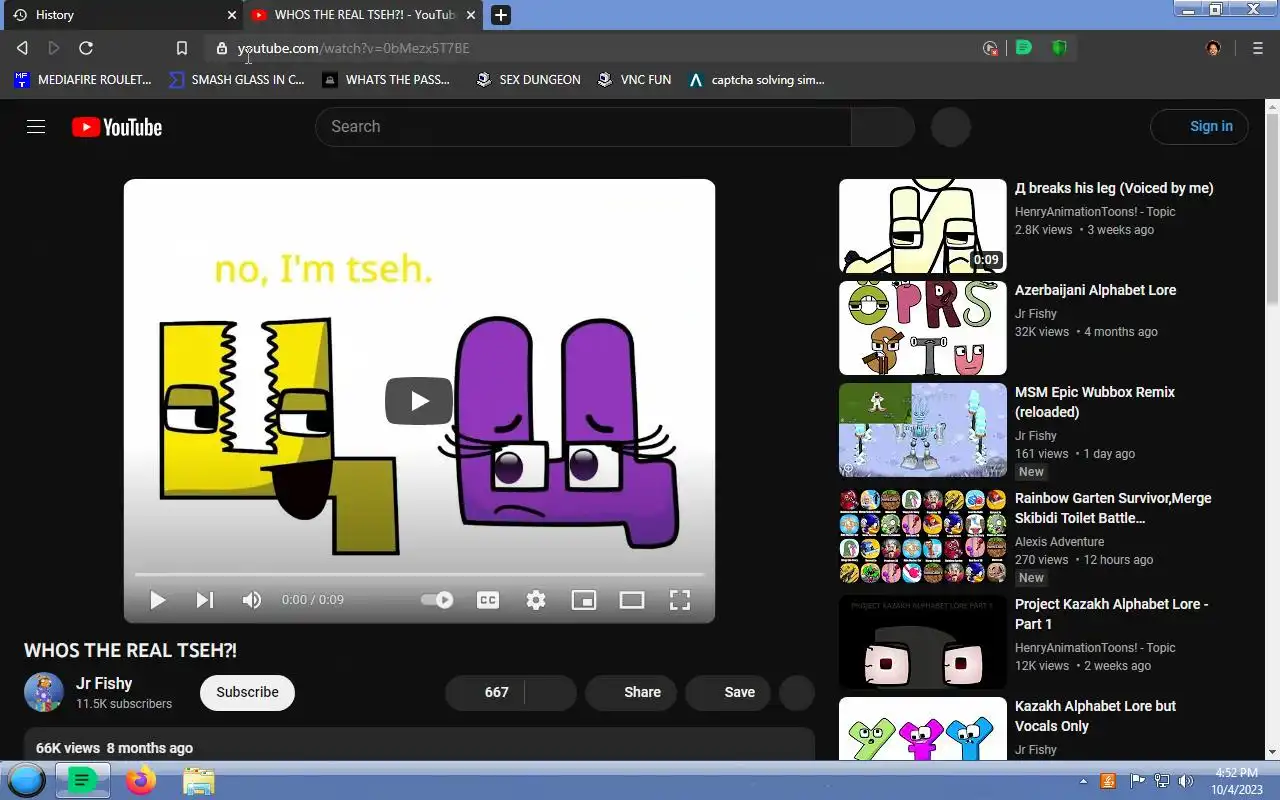Open Kazakh Alphabet Lore but Vocals Only
This screenshot has height=800, width=1280.
(x=1095, y=716)
